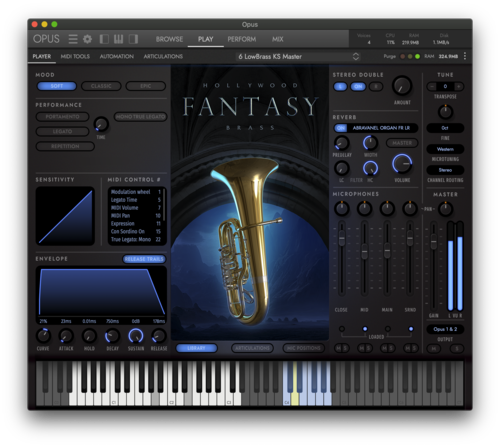Open the Abravanel Organ reverb preset dropdown
This screenshot has width=500, height=447.
(x=382, y=128)
